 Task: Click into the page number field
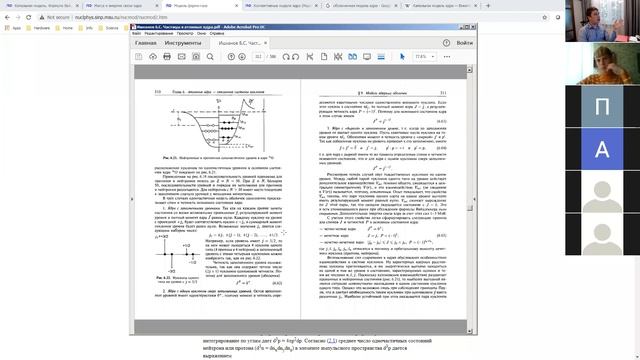point(258,57)
